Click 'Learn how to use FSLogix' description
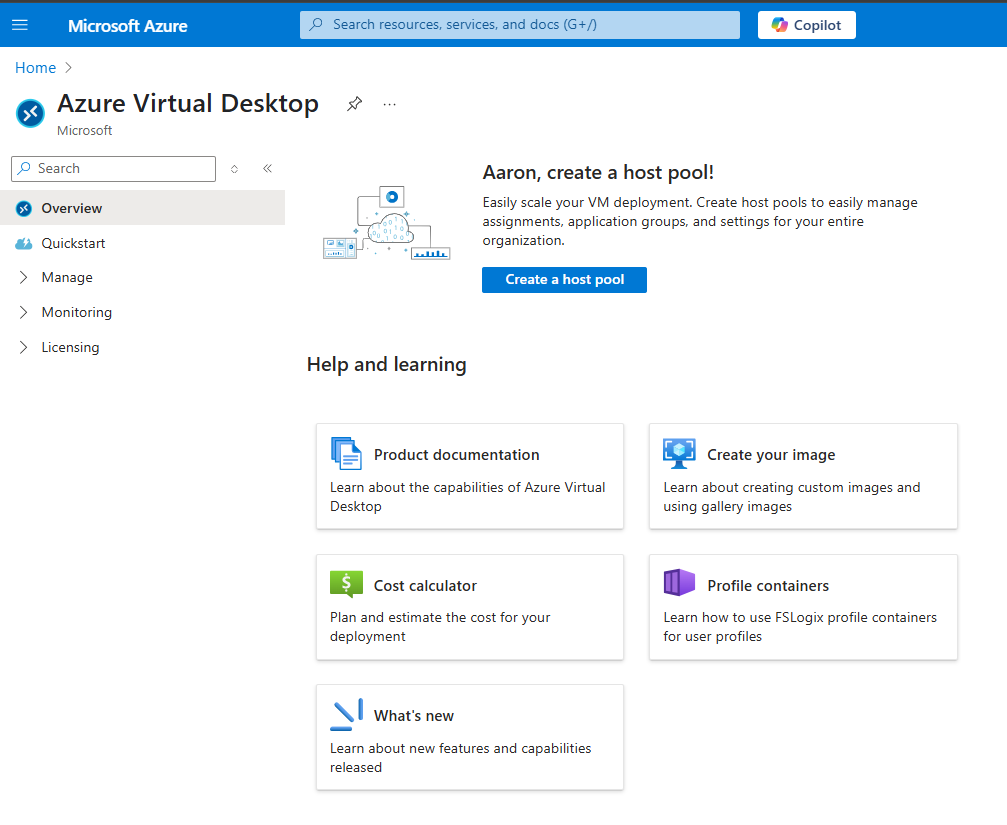The height and width of the screenshot is (825, 1007). tap(800, 627)
